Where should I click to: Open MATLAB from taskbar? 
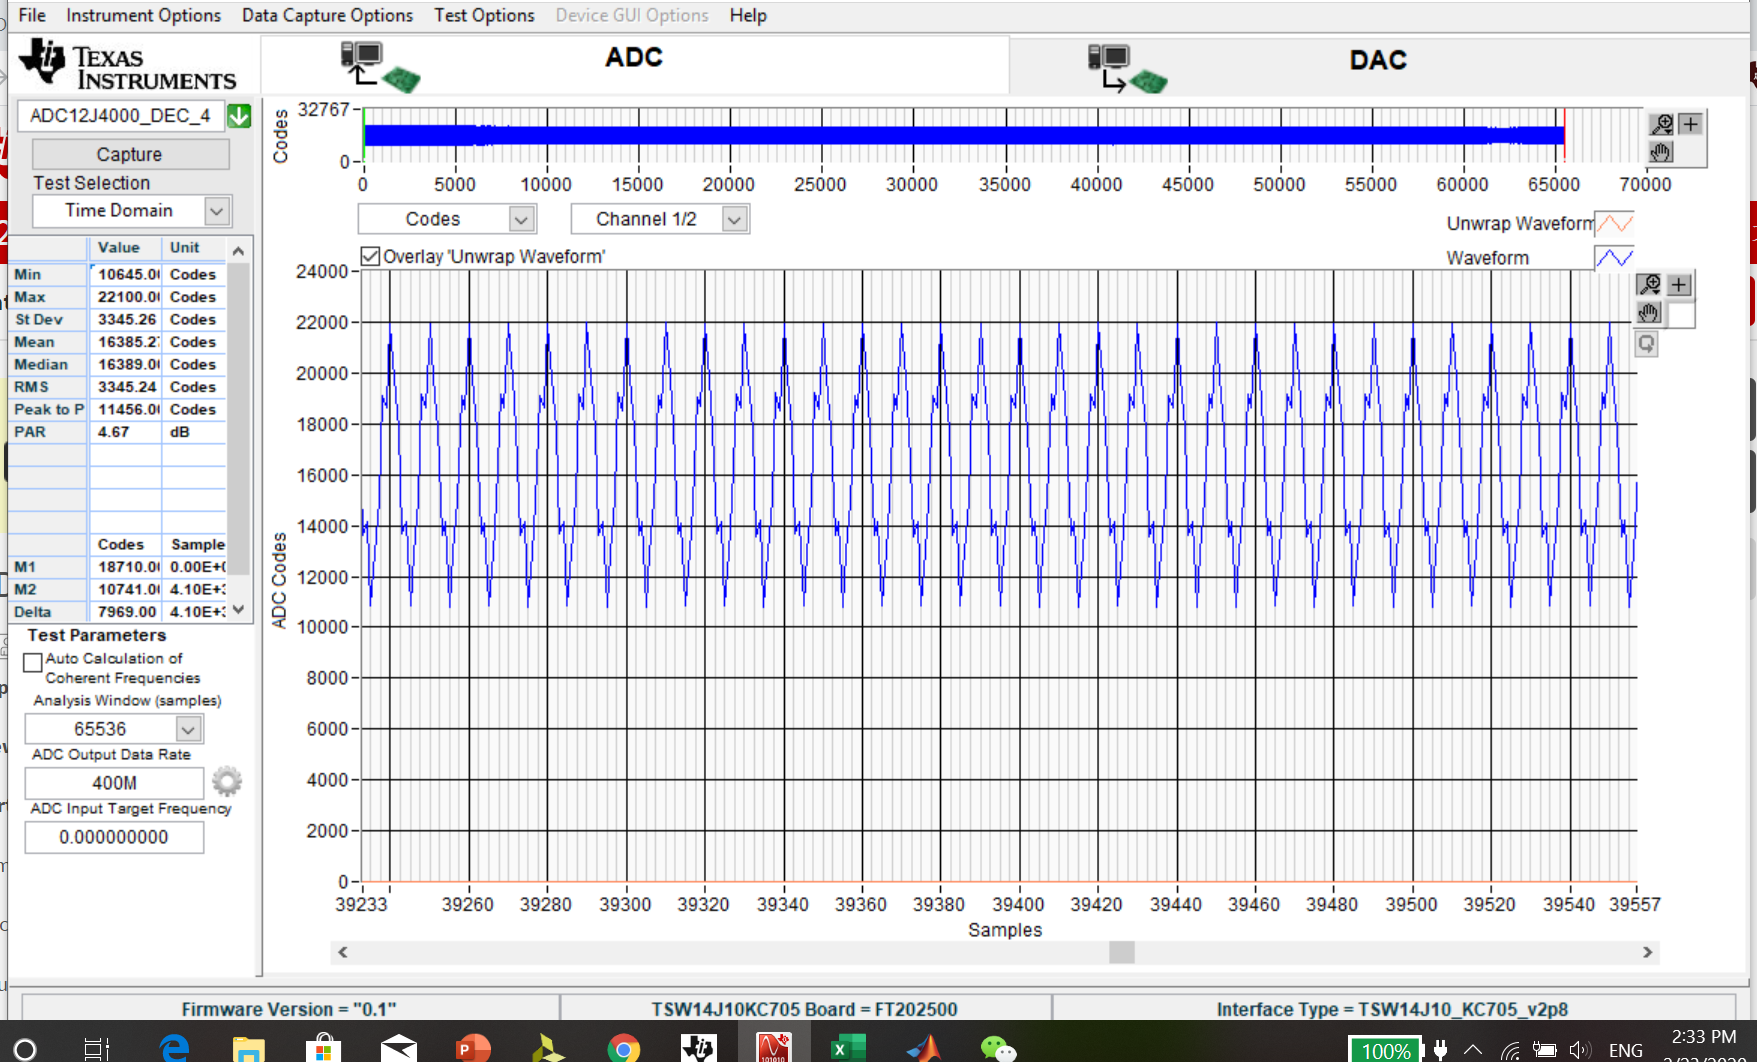924,1048
